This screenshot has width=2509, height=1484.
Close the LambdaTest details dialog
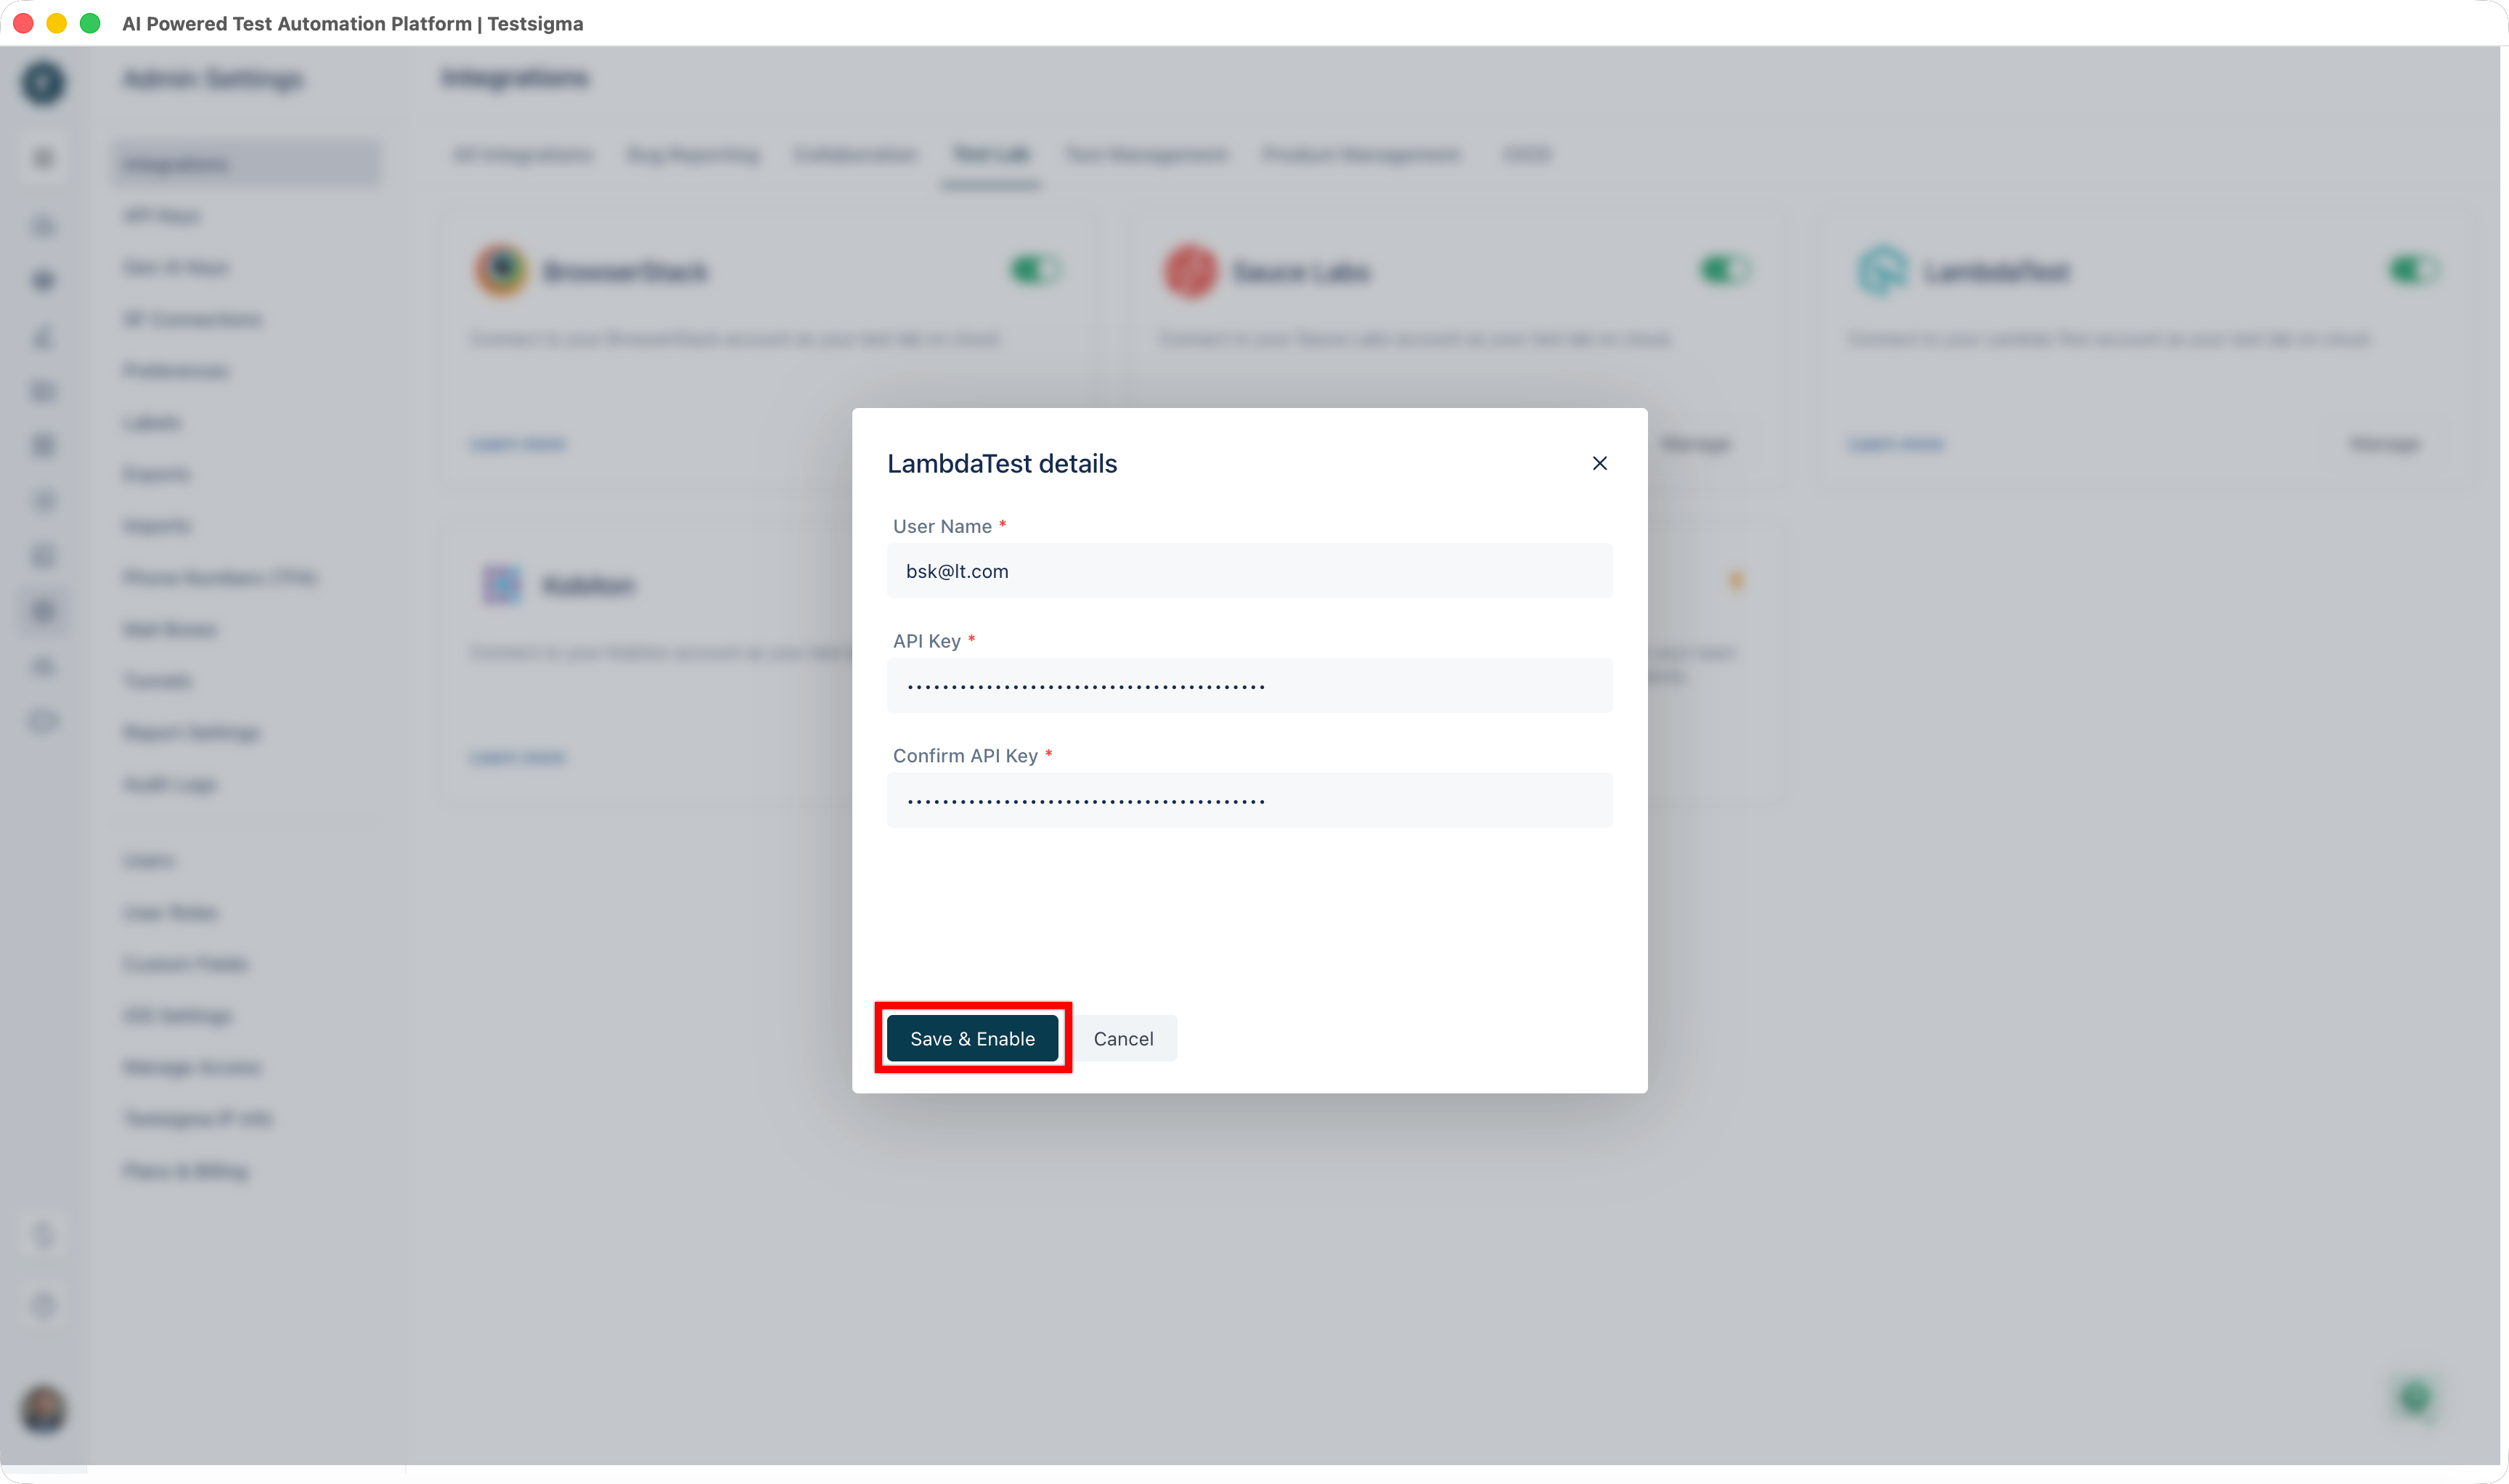1599,463
